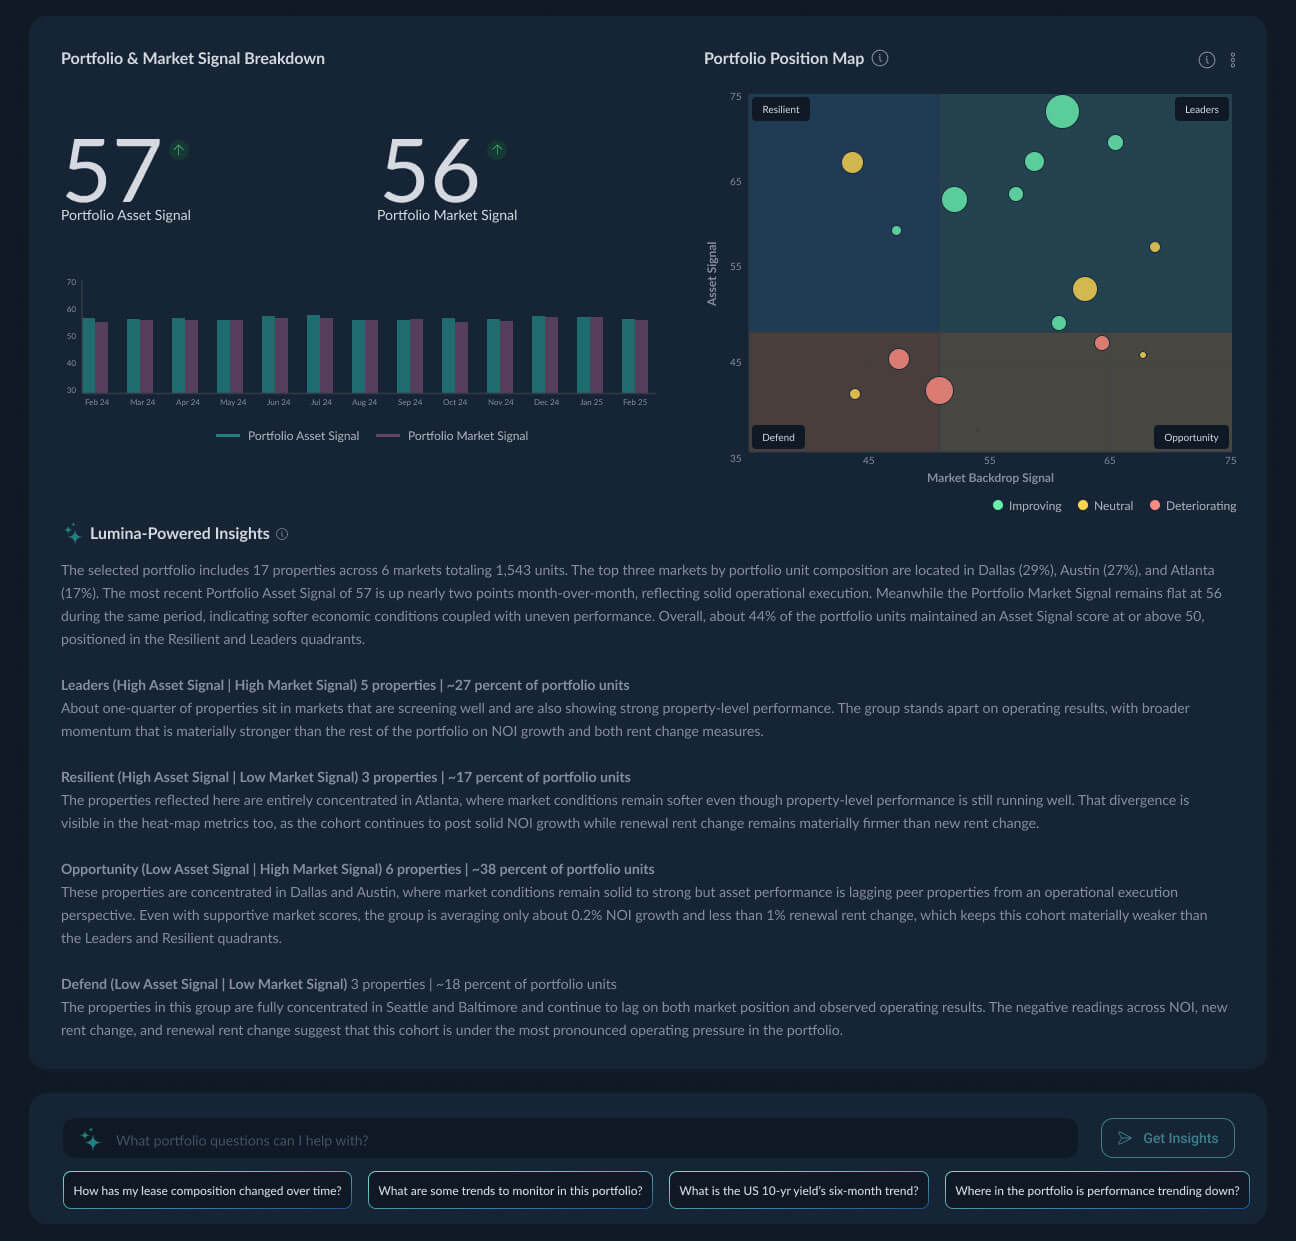Choose 'What is the US 10-yr yield's six-month trend?'
This screenshot has height=1241, width=1296.
click(798, 1190)
